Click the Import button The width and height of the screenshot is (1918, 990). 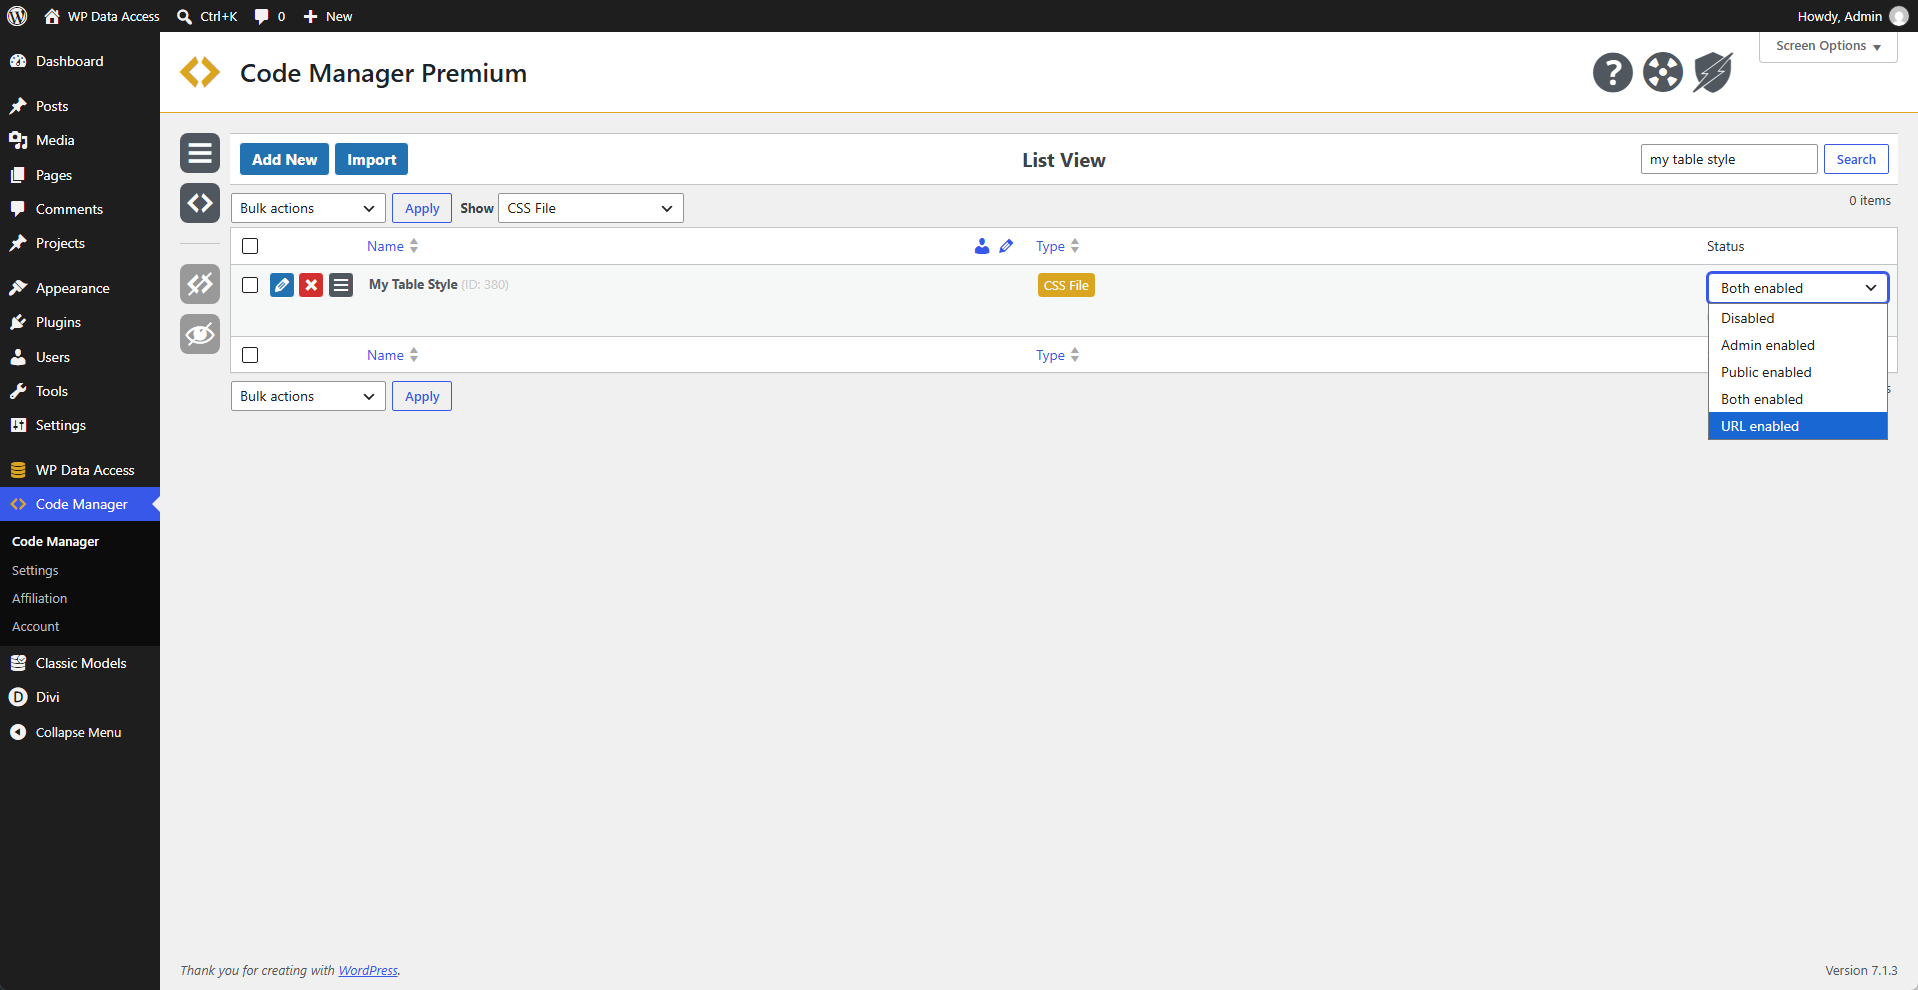coord(371,159)
